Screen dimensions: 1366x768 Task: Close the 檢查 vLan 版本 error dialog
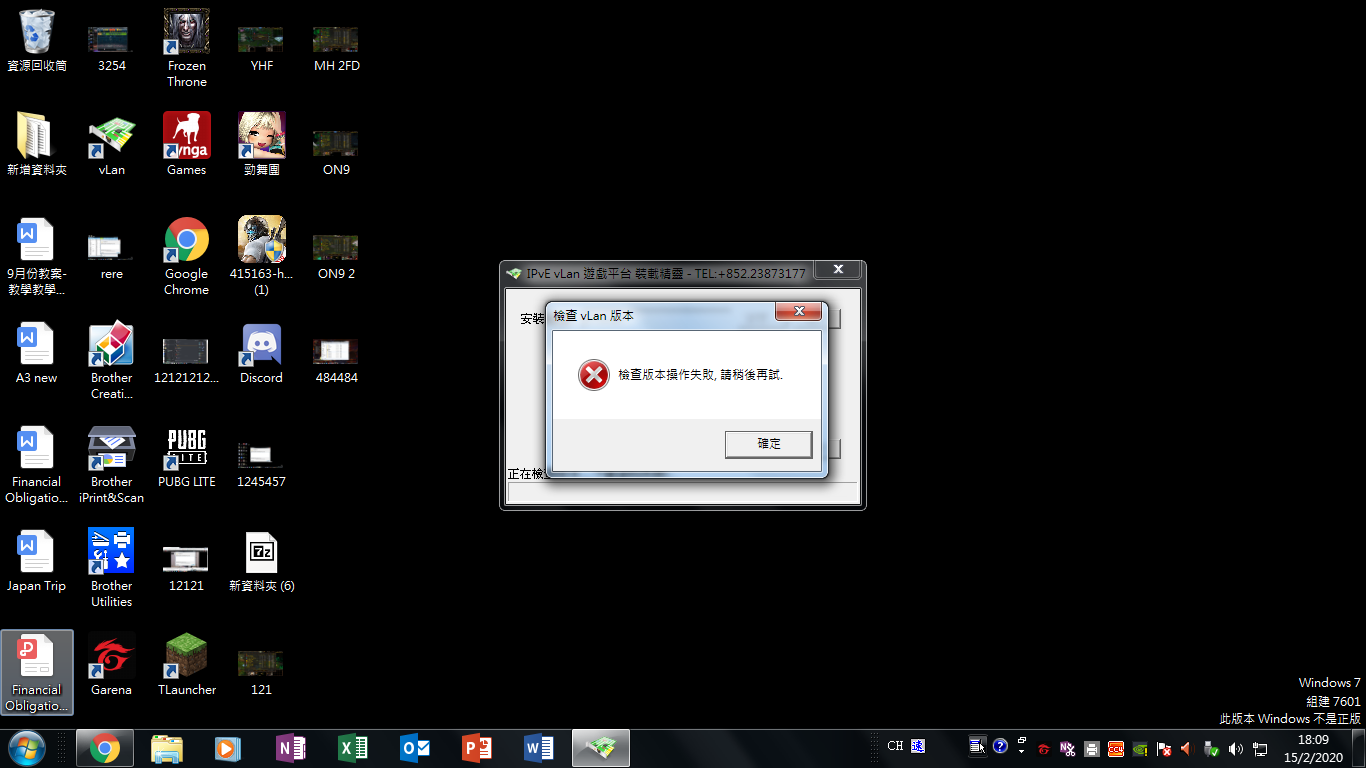click(x=799, y=312)
